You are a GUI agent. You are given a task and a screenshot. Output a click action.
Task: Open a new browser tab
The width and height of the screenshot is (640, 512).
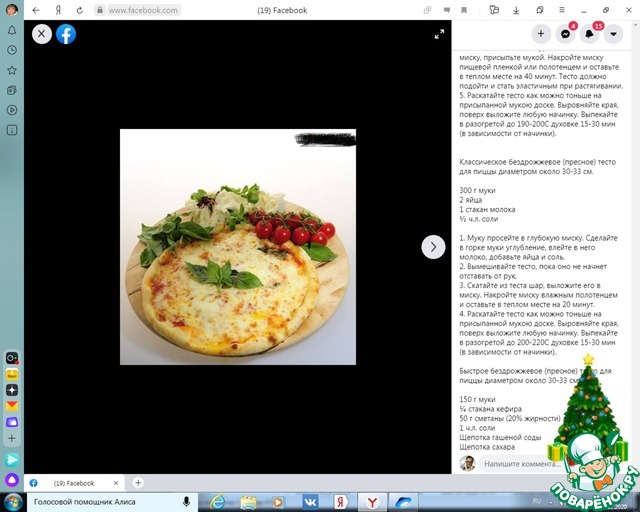138,483
